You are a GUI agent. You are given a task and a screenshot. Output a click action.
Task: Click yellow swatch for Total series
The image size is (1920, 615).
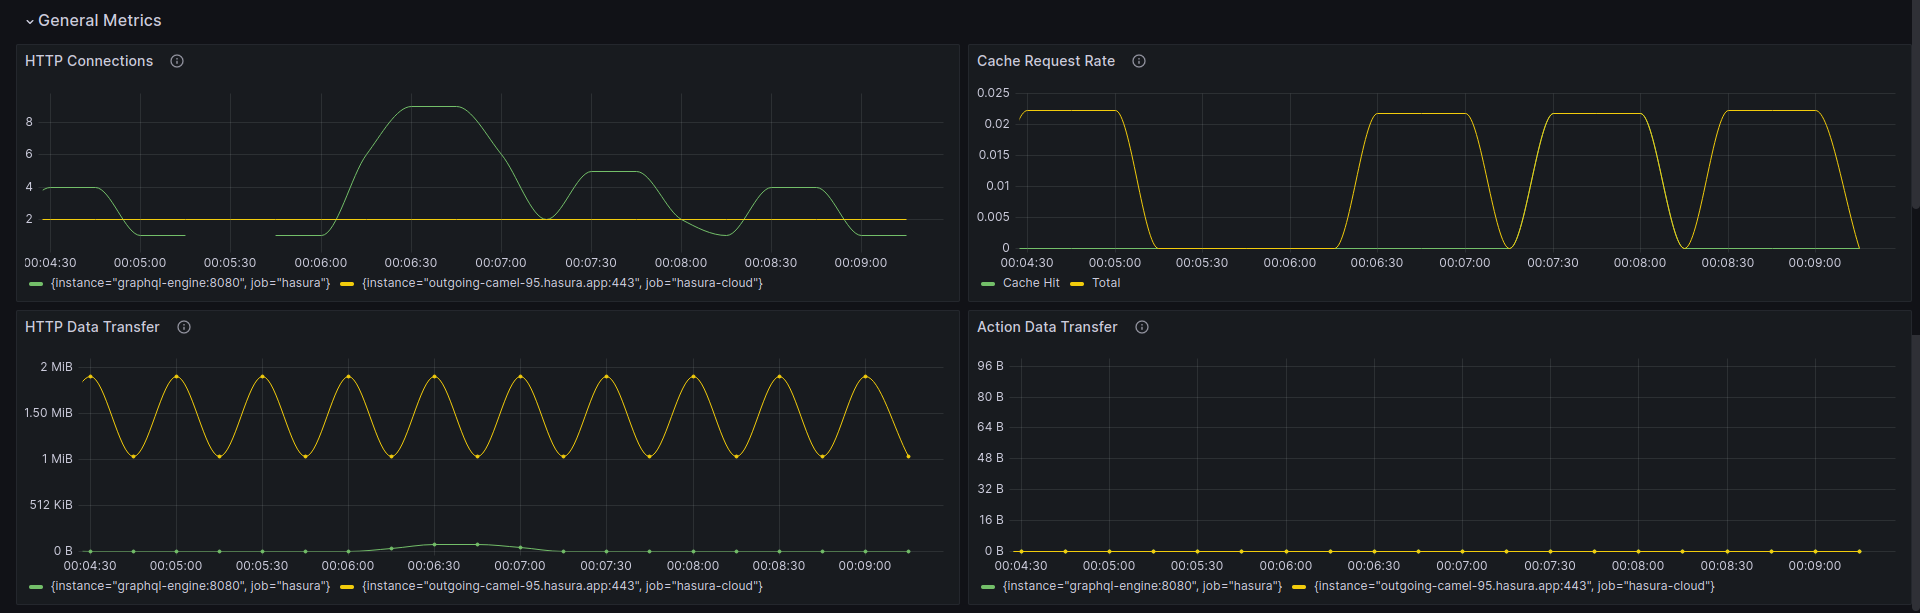pos(1077,284)
